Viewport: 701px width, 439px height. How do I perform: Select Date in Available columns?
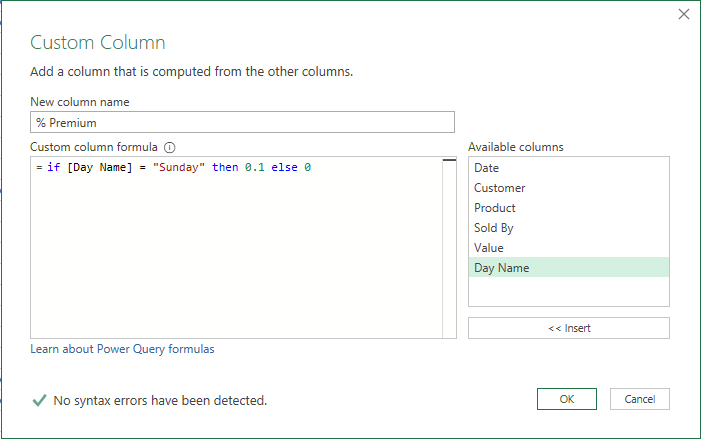click(x=487, y=168)
